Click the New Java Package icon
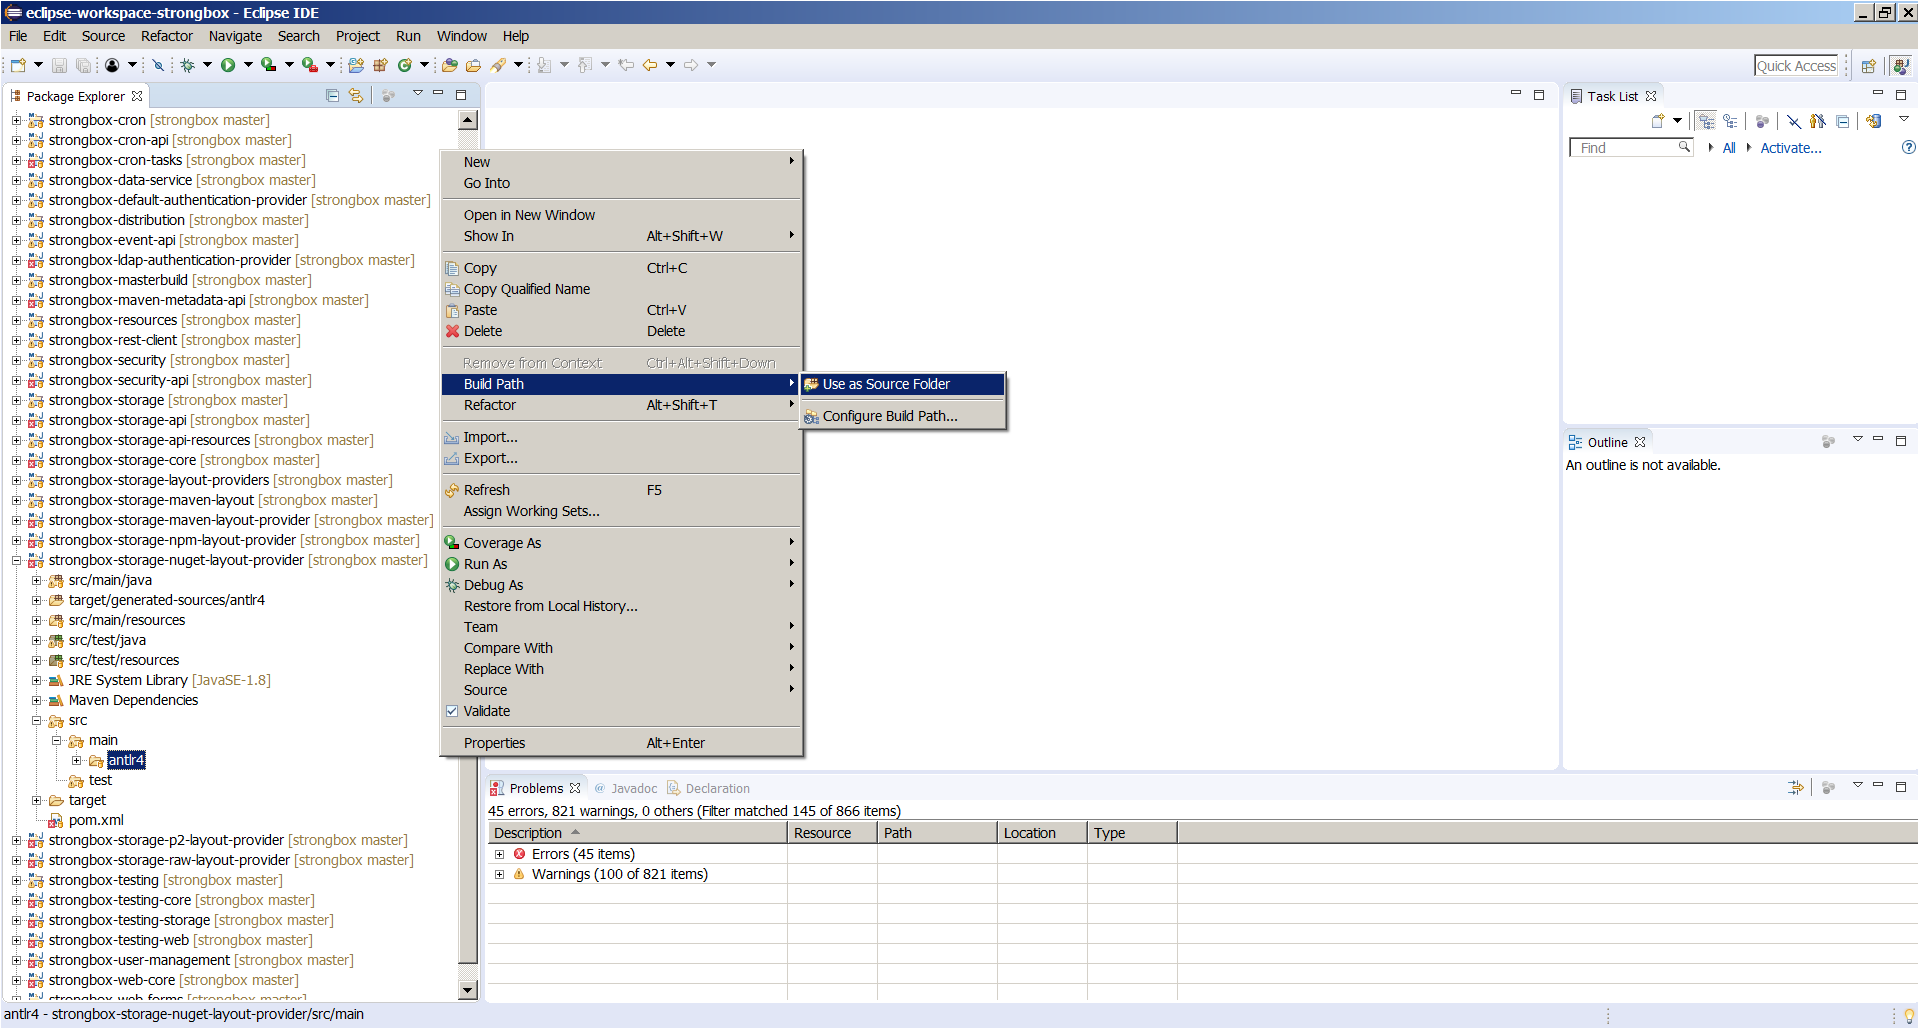The width and height of the screenshot is (1918, 1028). point(380,65)
